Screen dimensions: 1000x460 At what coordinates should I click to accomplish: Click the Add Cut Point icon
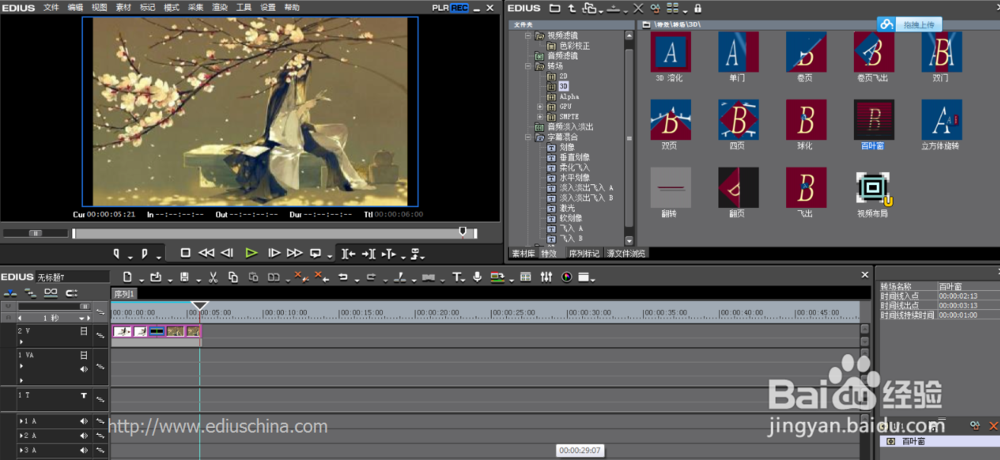click(399, 277)
